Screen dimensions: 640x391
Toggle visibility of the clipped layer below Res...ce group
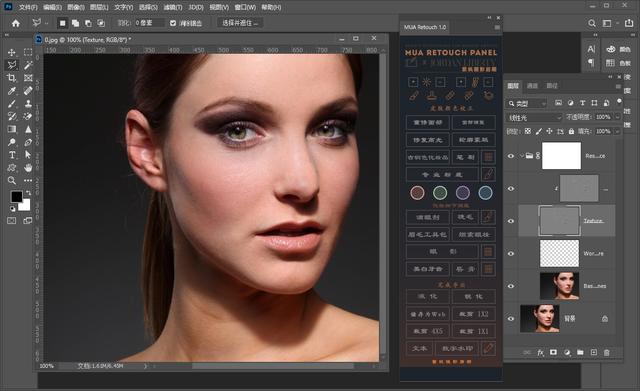click(511, 189)
